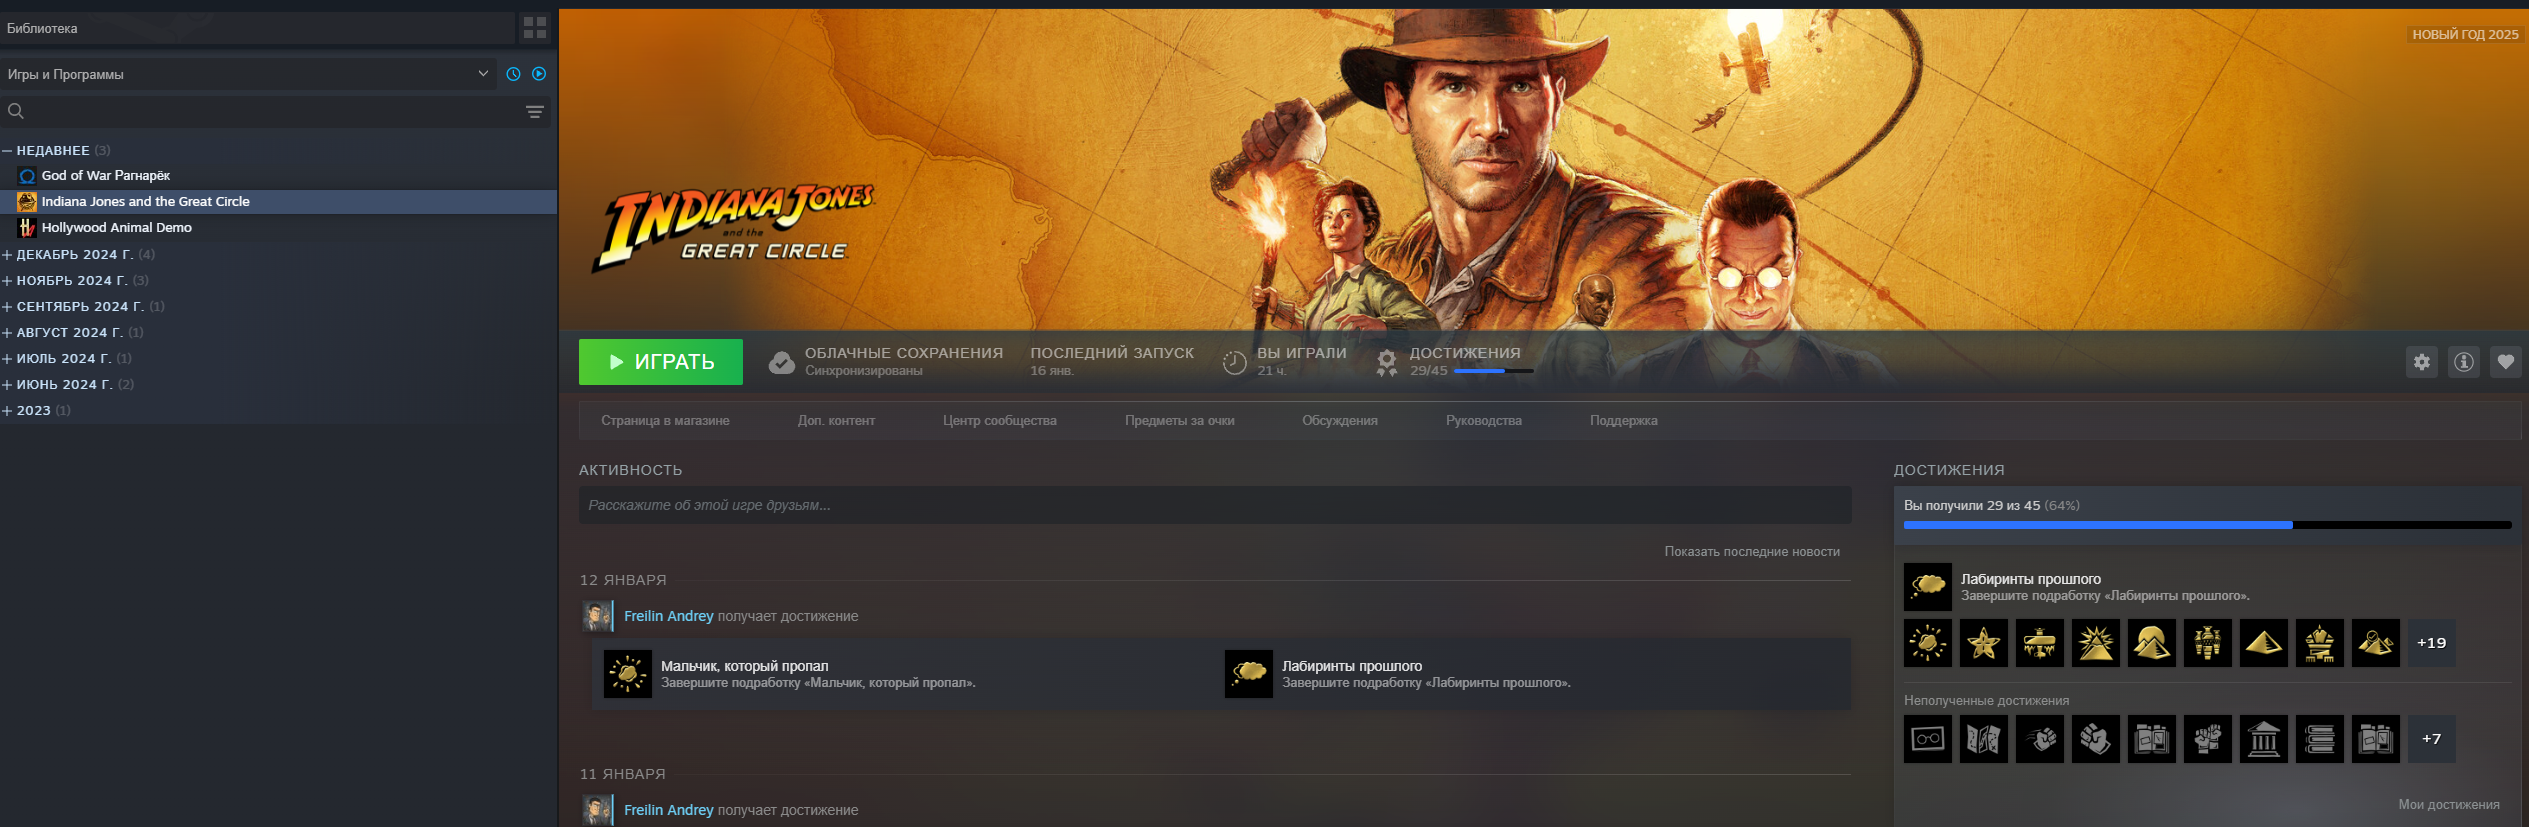Image resolution: width=2529 pixels, height=827 pixels.
Task: Open the Центр сообщества tab
Action: point(999,421)
